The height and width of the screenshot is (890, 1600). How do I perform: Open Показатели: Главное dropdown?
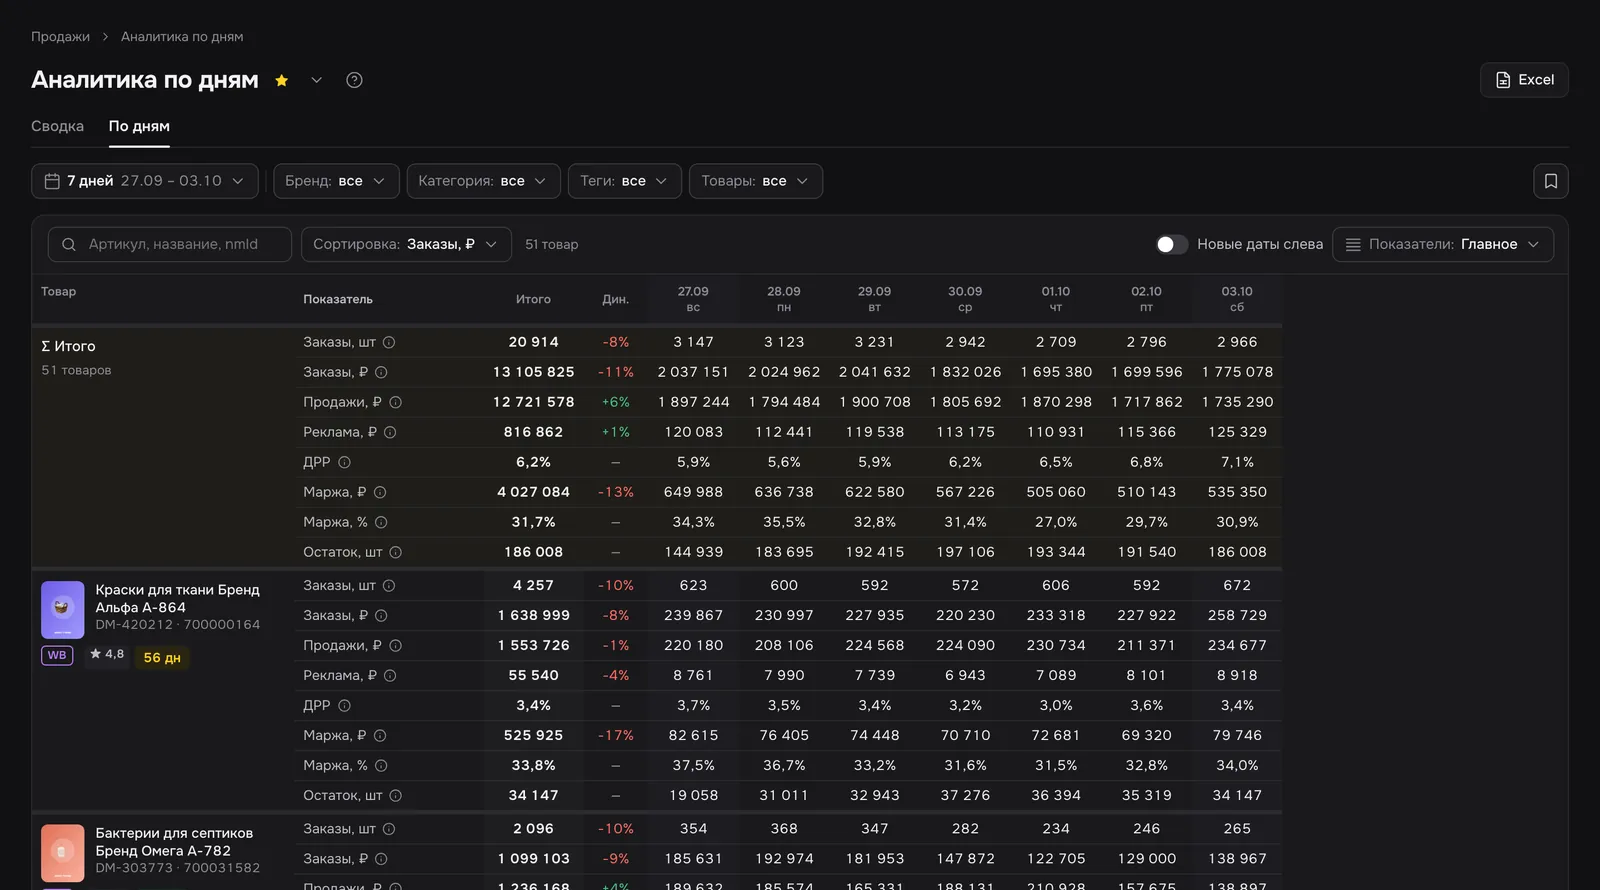point(1443,244)
